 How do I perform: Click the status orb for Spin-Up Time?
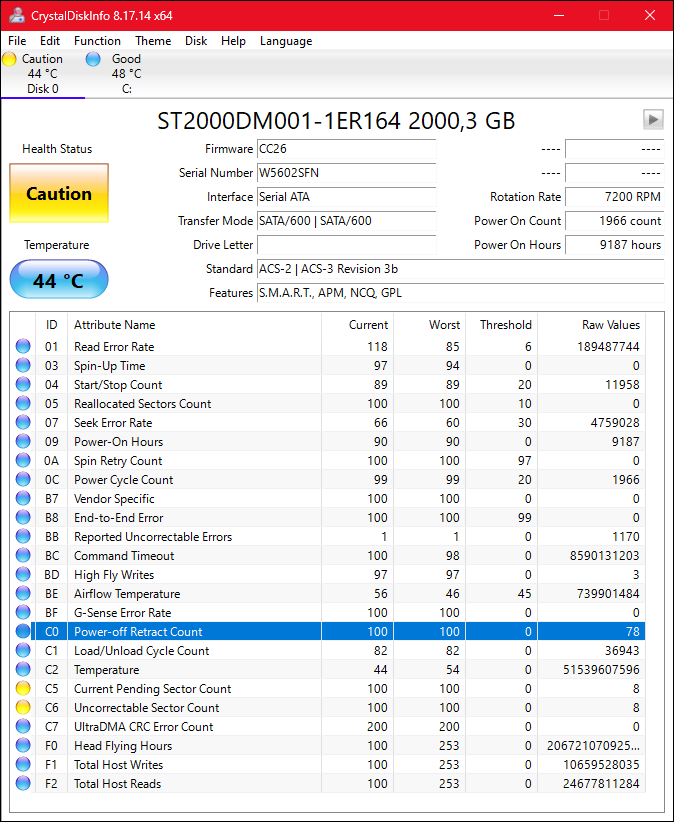[x=23, y=365]
